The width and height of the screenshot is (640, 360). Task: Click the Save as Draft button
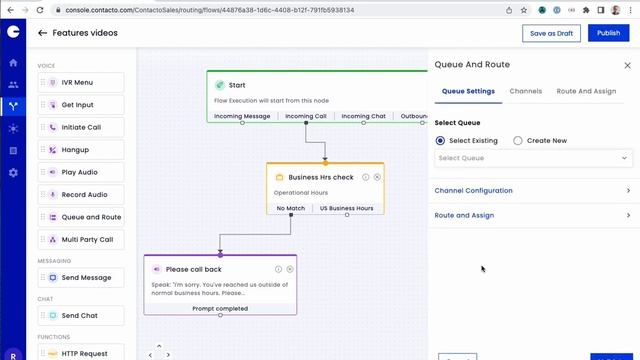(551, 33)
